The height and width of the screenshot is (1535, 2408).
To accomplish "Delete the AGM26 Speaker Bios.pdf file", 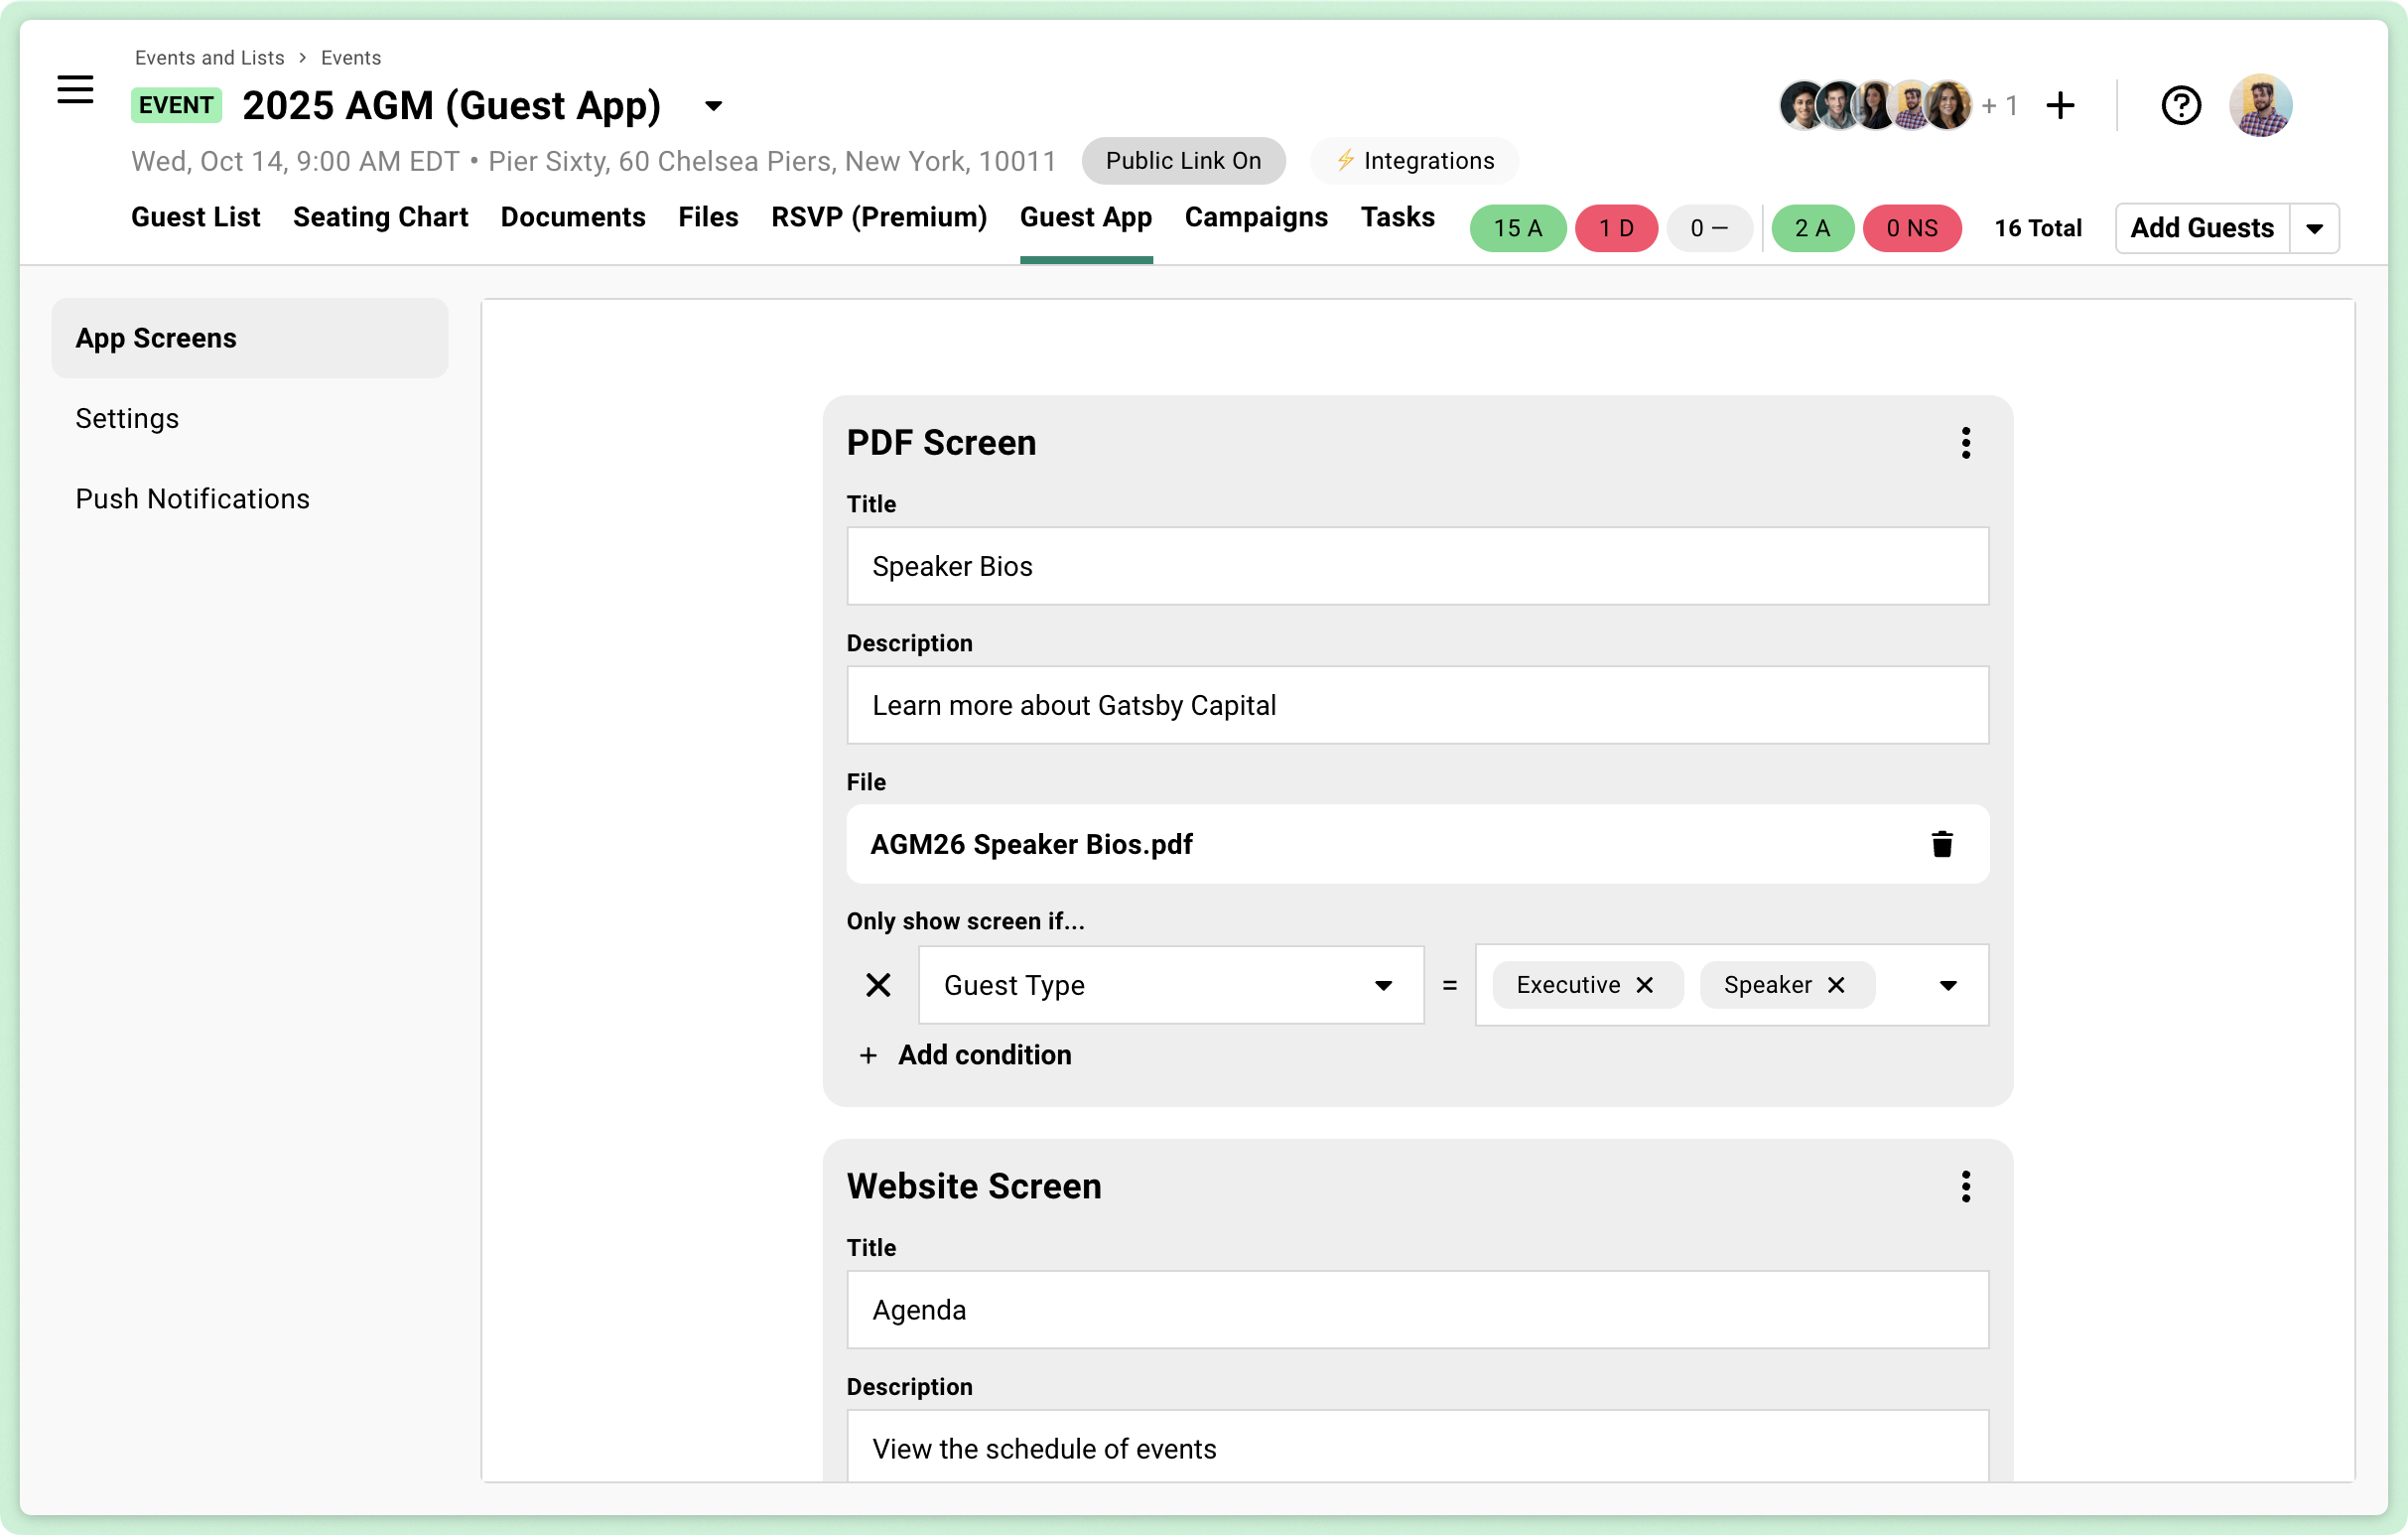I will point(1943,844).
